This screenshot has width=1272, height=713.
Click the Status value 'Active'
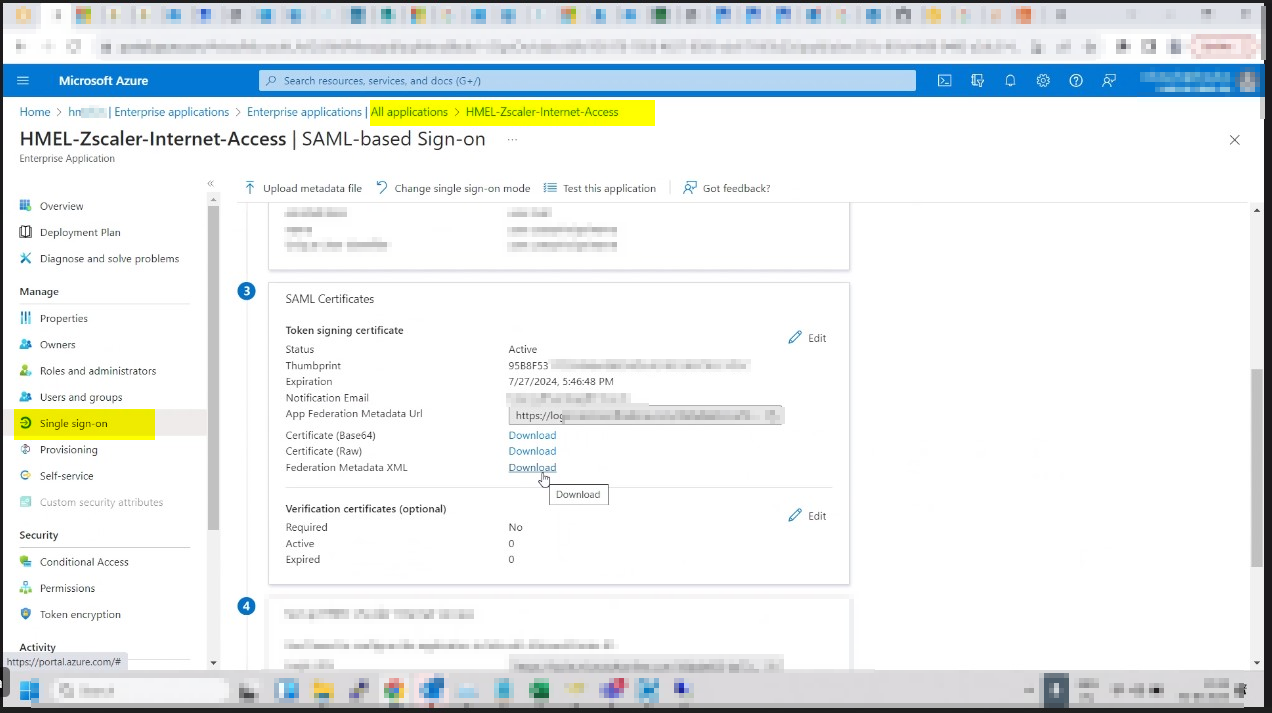(x=523, y=350)
